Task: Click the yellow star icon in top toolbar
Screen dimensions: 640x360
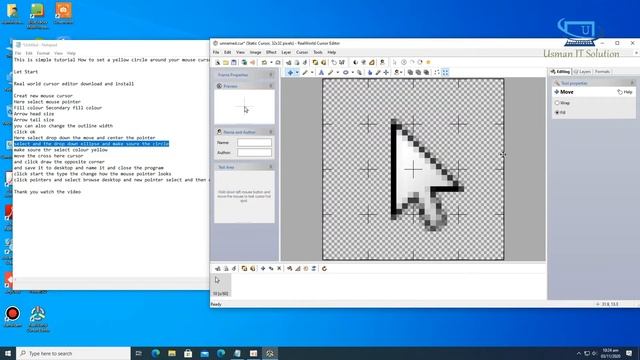Action: 428,62
